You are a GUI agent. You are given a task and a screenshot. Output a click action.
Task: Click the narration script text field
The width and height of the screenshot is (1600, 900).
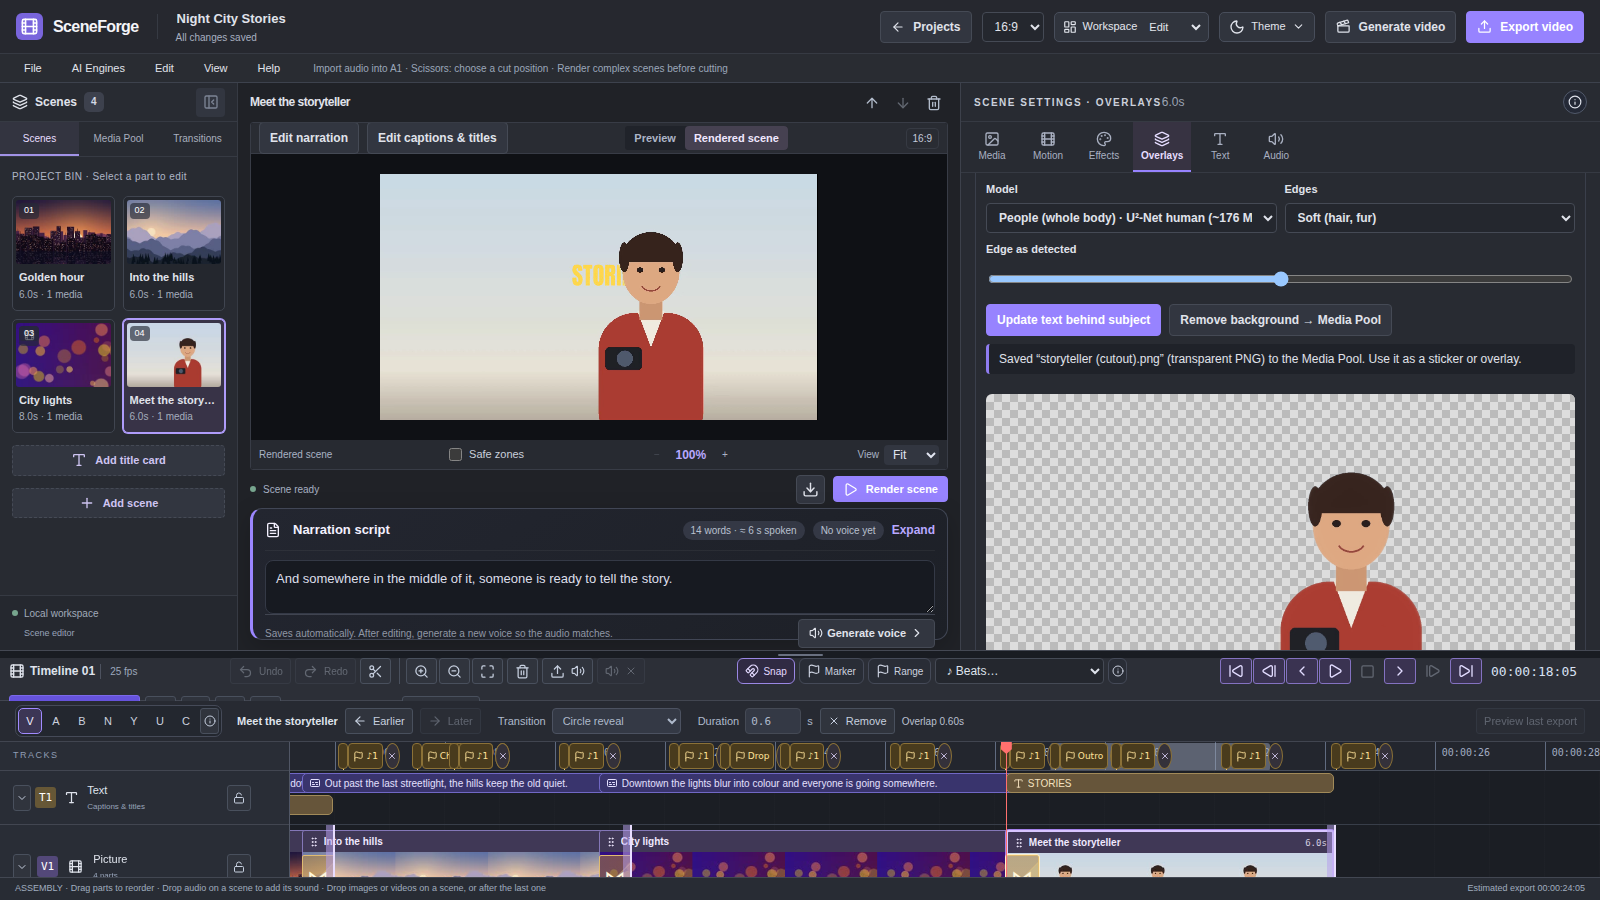[599, 587]
